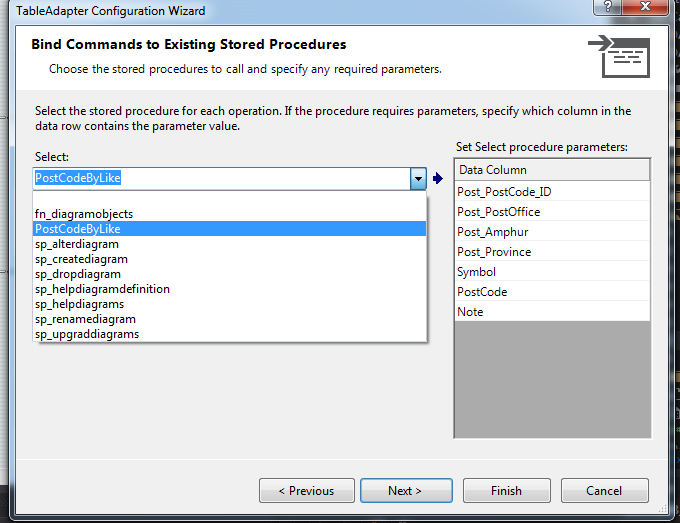
Task: Select sp_renamediagram list entry
Action: tap(85, 319)
